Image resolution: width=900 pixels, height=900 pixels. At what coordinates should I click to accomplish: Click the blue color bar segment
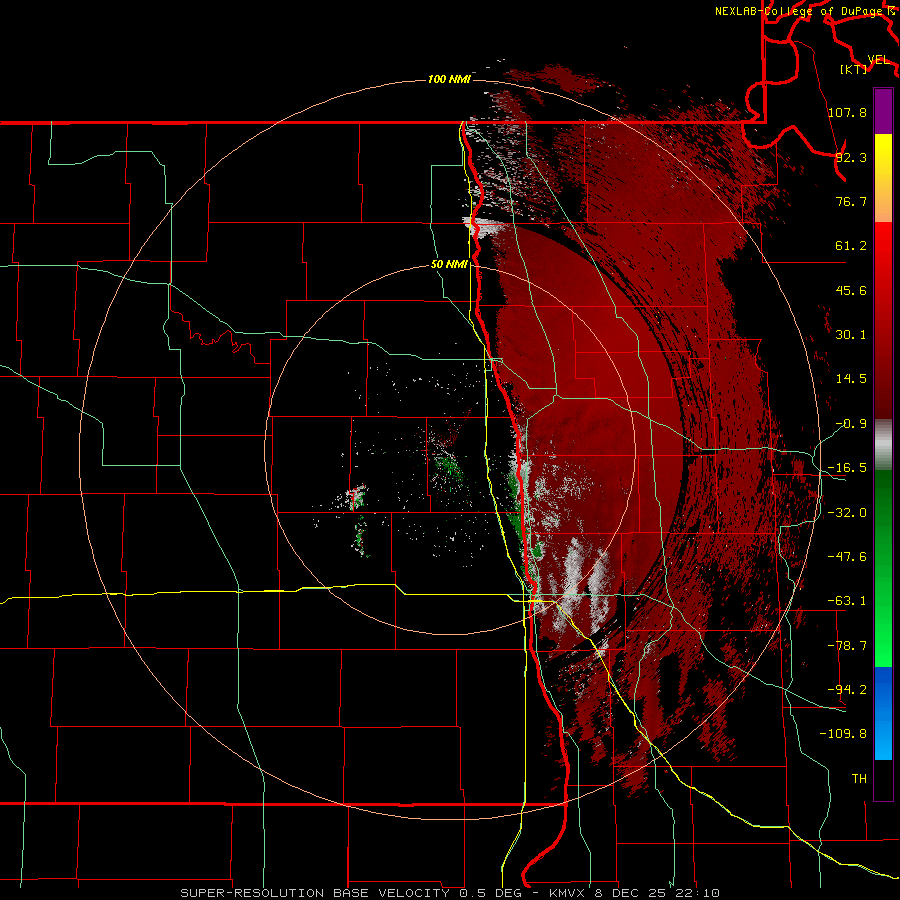(883, 713)
